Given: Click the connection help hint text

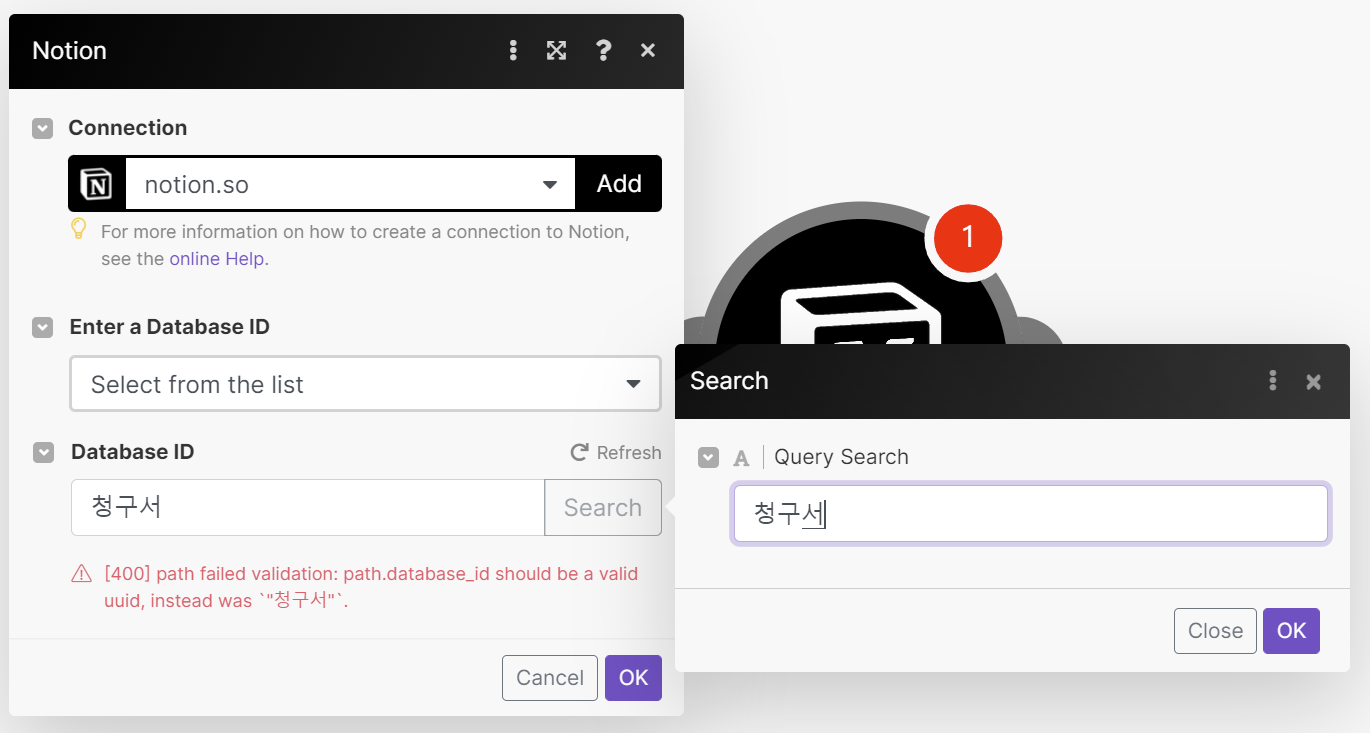Looking at the screenshot, I should (x=365, y=245).
